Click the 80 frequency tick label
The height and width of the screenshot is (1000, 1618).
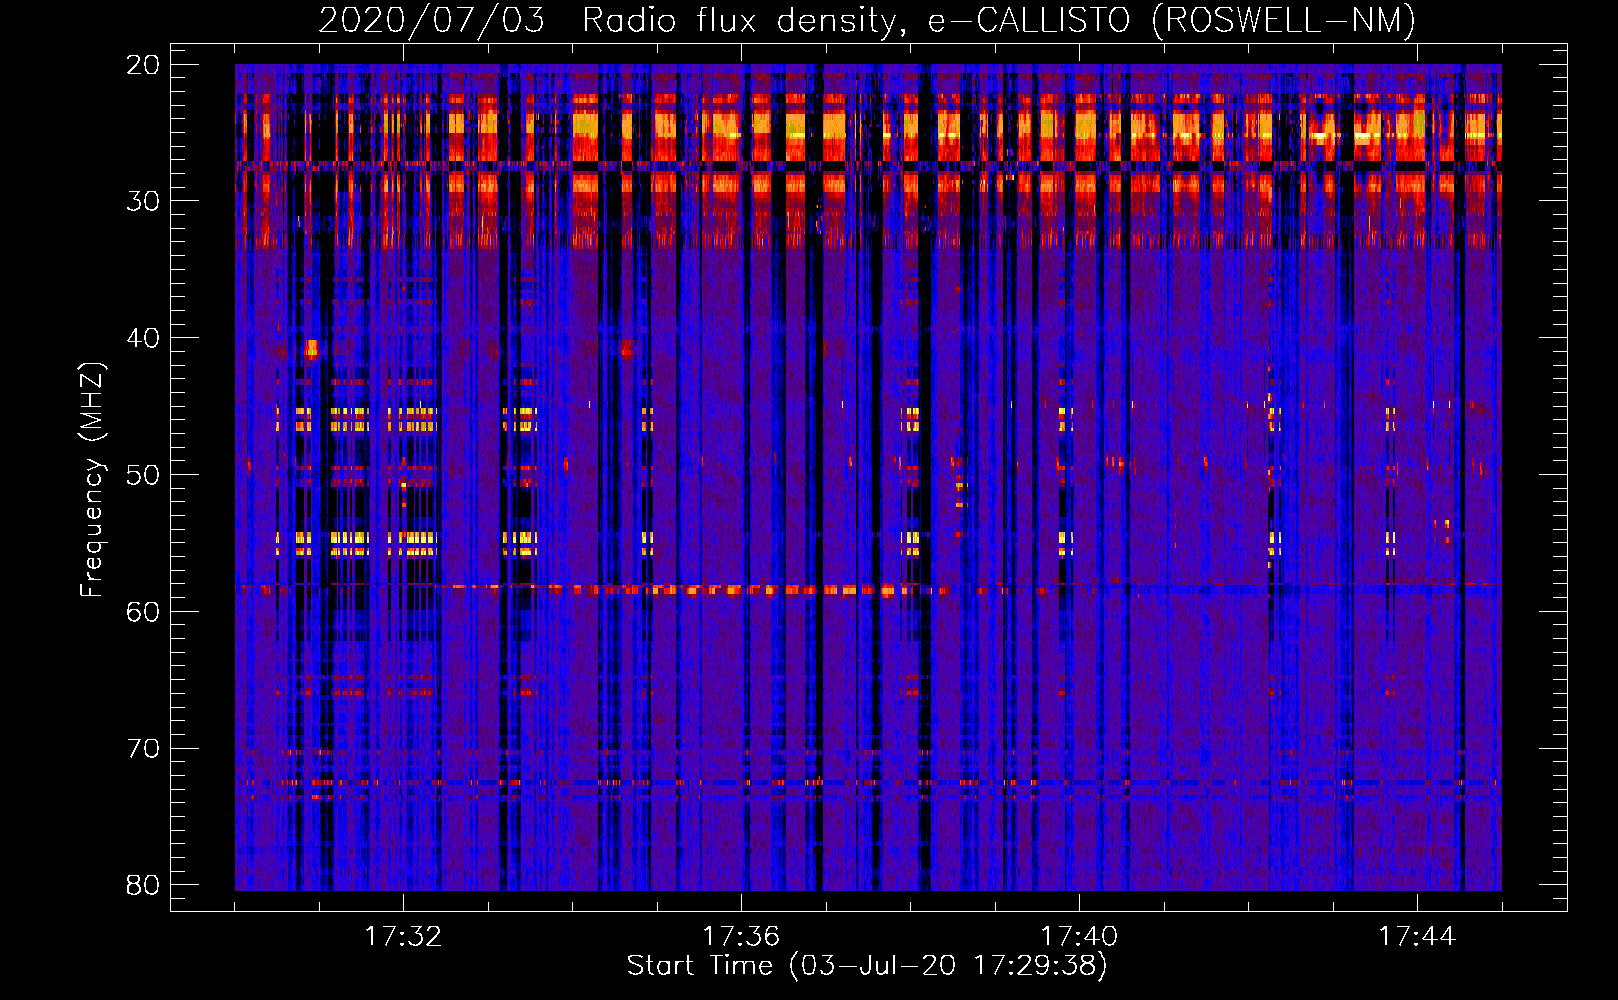(143, 886)
